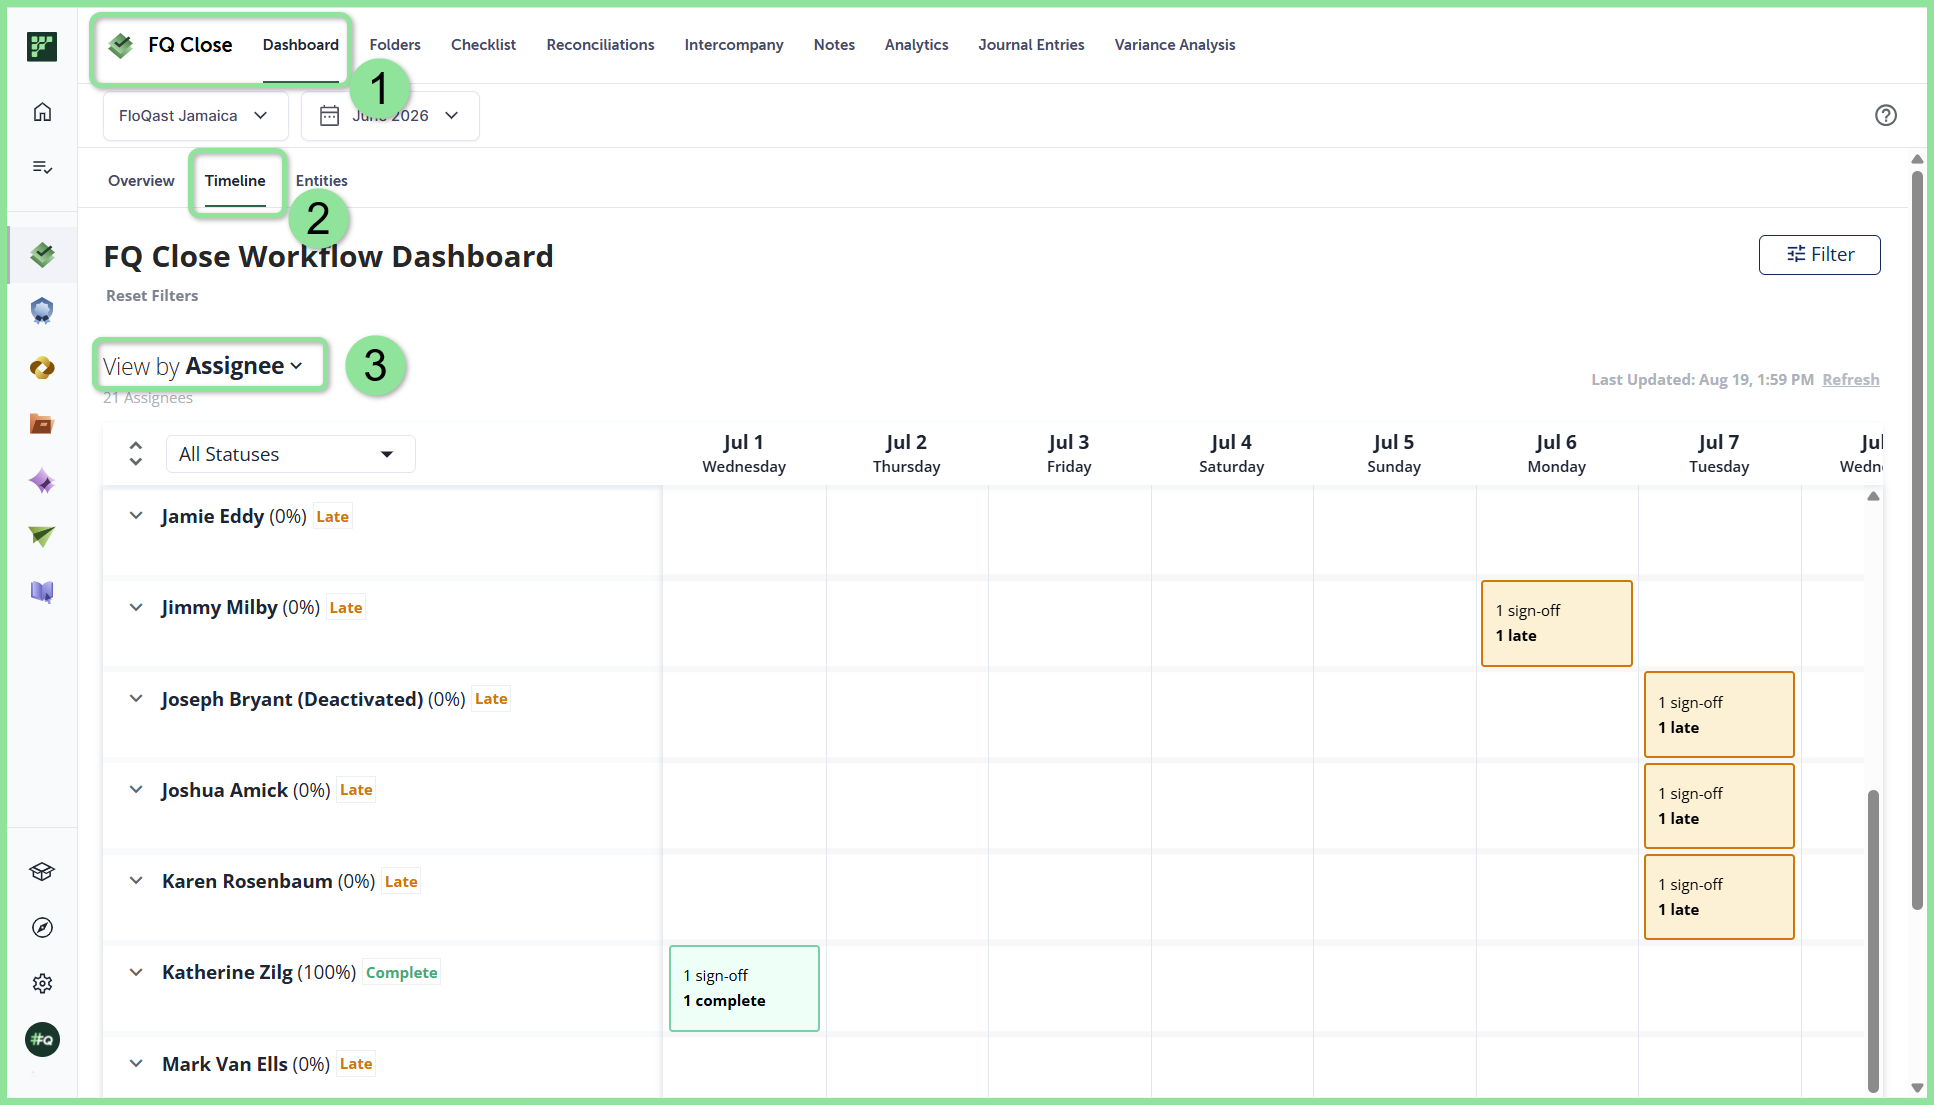Open the graduation cap learning icon
Viewport: 1934px width, 1105px height.
tap(42, 872)
